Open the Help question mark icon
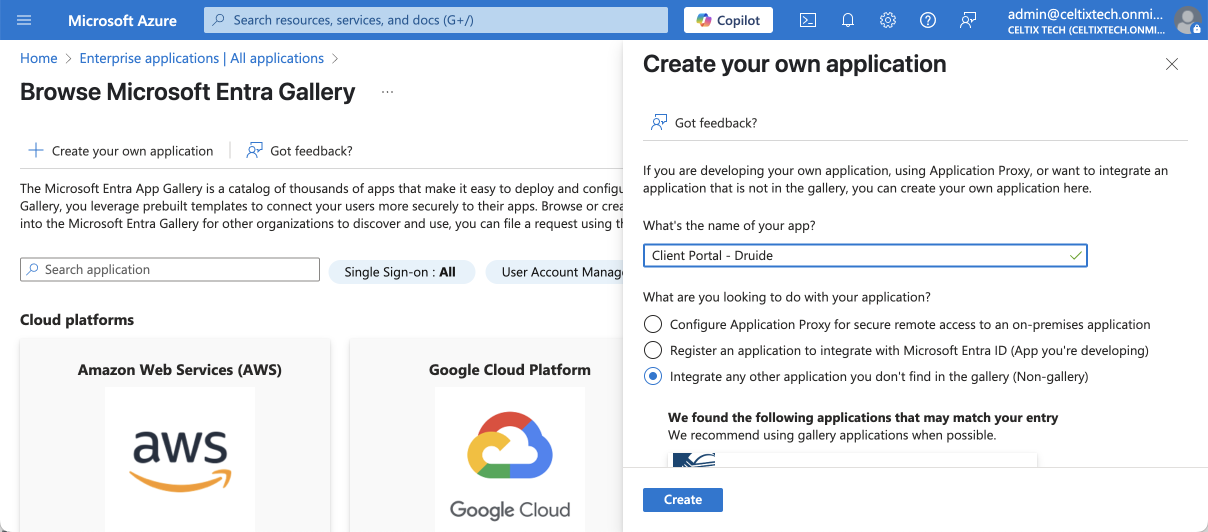Viewport: 1208px width, 532px height. (x=927, y=20)
